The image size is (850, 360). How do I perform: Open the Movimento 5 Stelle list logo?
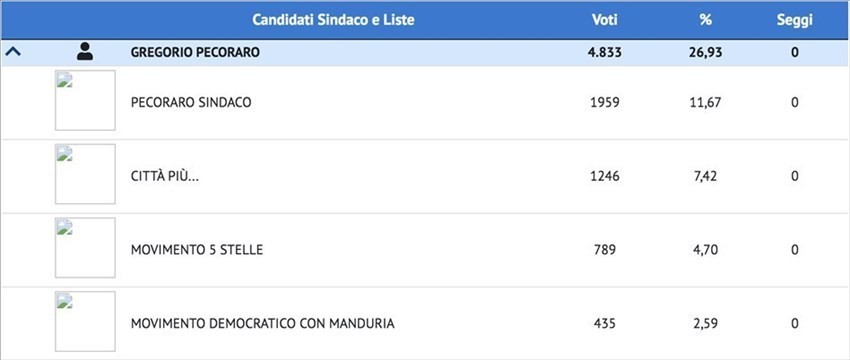click(x=85, y=248)
